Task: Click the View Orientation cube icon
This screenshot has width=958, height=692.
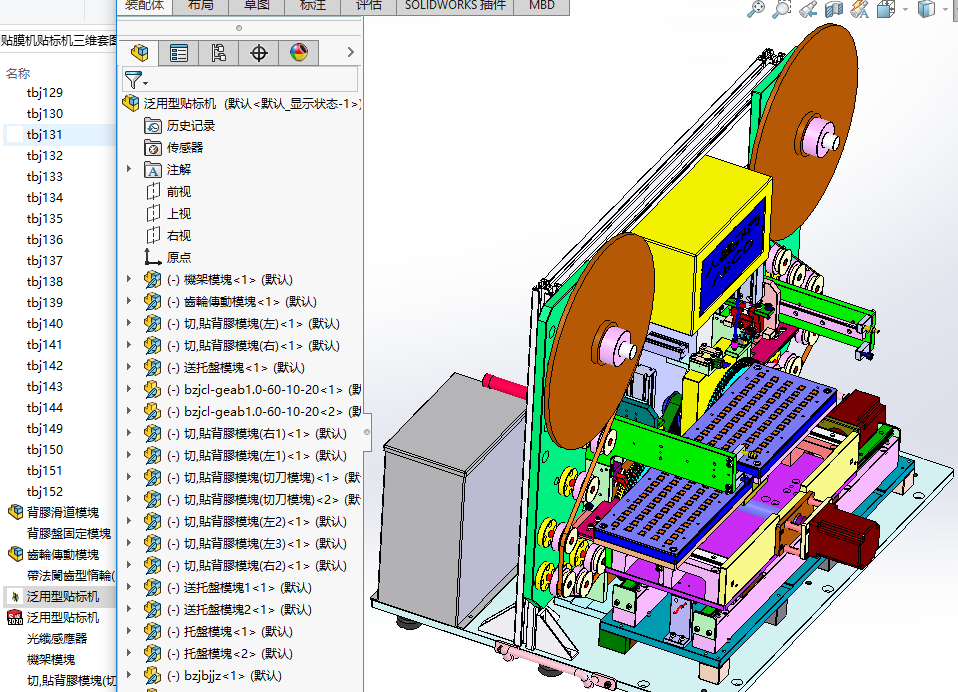Action: point(886,9)
